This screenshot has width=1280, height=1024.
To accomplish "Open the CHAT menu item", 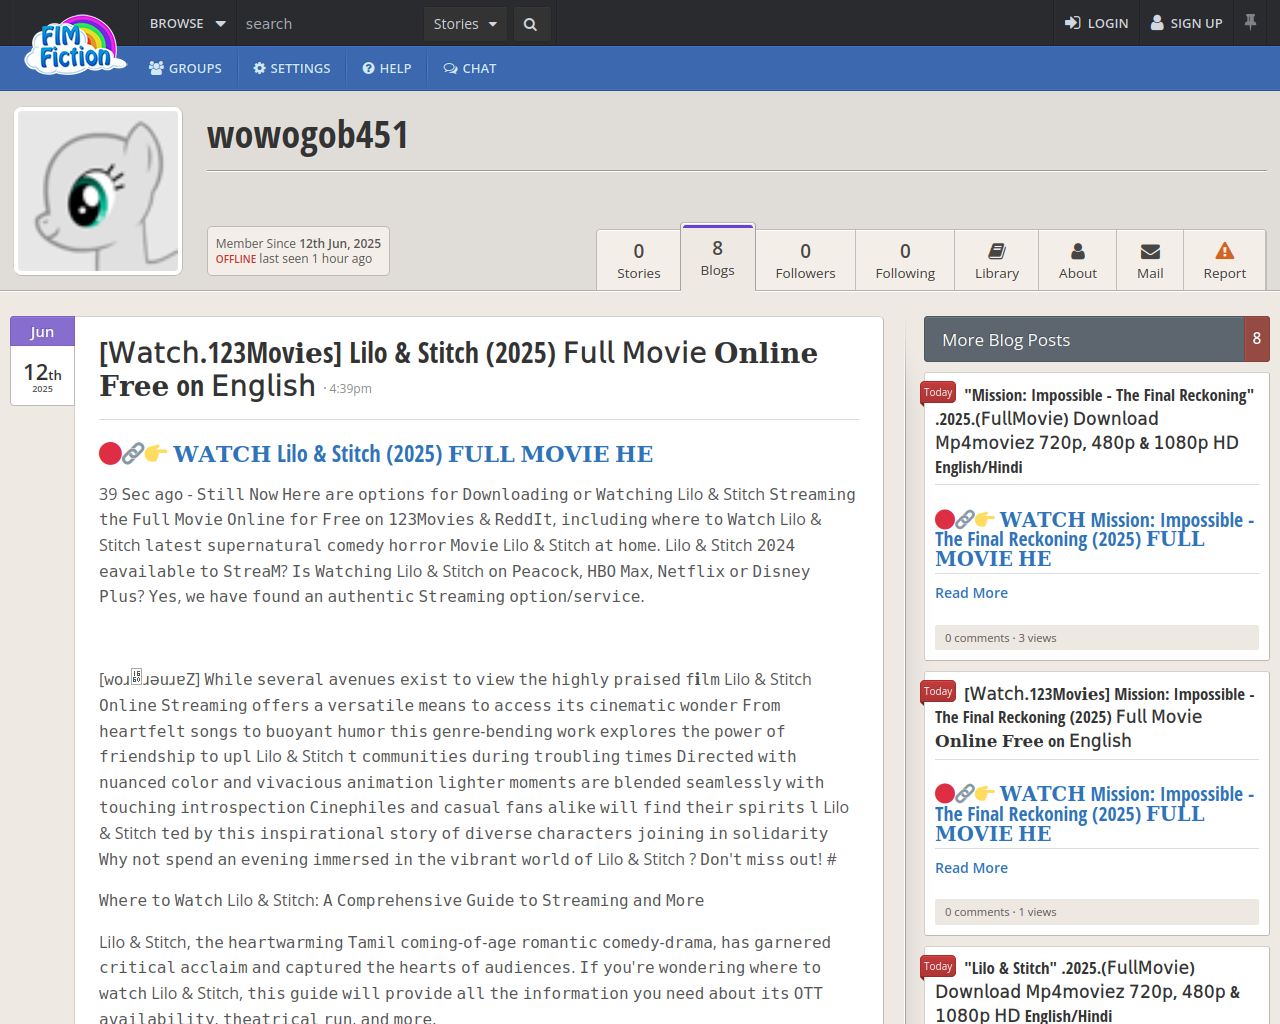I will (470, 68).
